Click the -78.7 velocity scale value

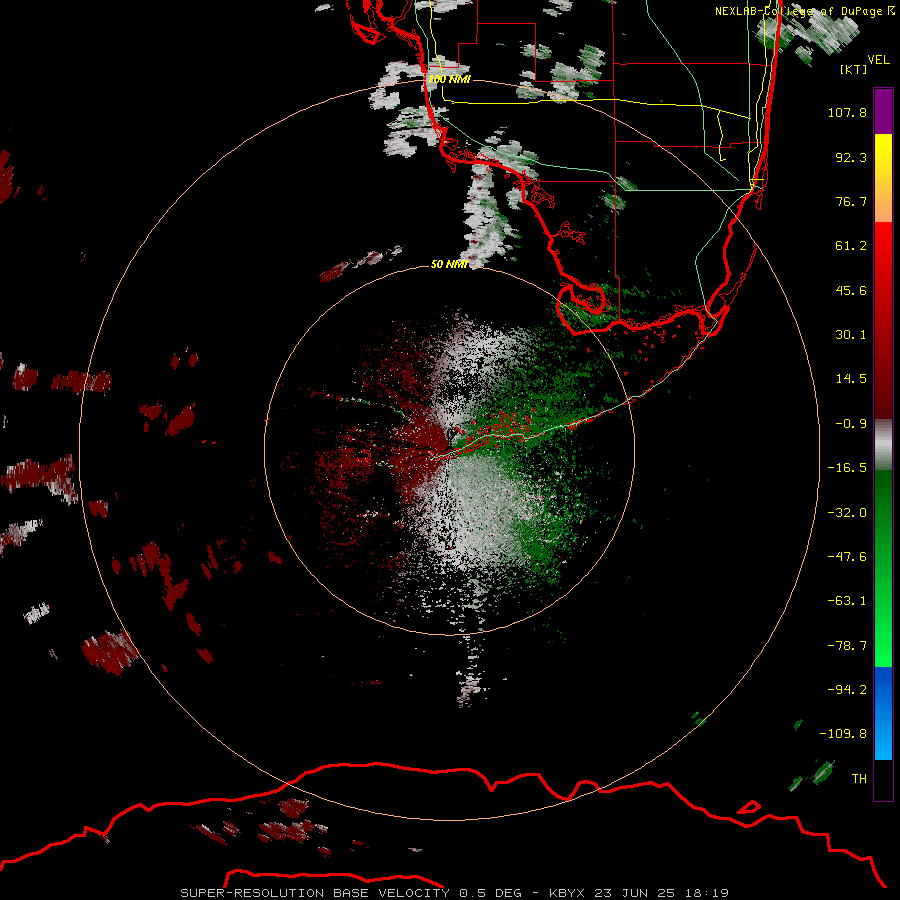click(x=847, y=646)
